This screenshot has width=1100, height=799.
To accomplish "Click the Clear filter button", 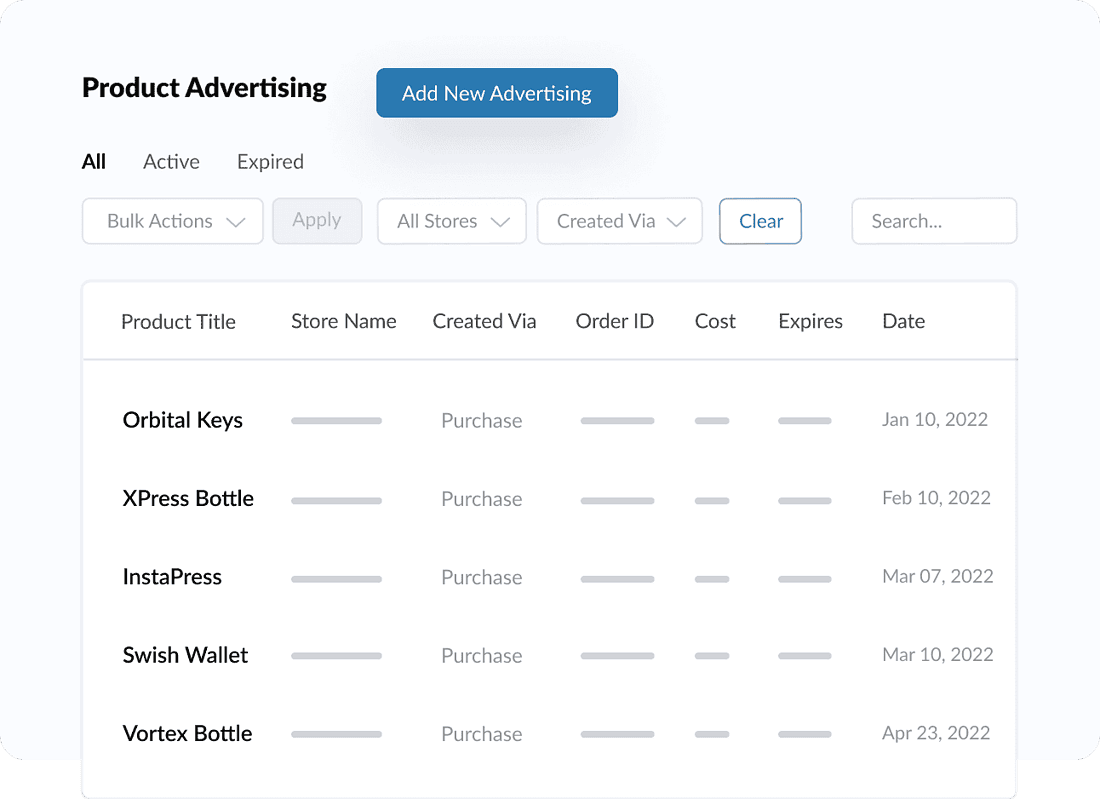I will point(760,221).
